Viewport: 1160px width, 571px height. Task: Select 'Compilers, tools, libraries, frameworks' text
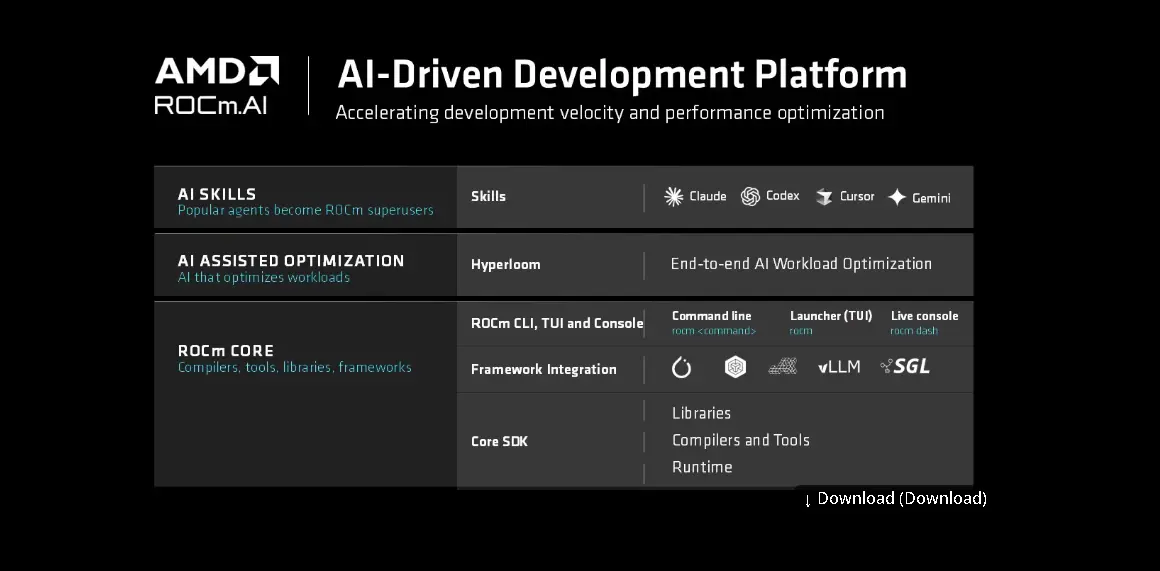coord(294,368)
